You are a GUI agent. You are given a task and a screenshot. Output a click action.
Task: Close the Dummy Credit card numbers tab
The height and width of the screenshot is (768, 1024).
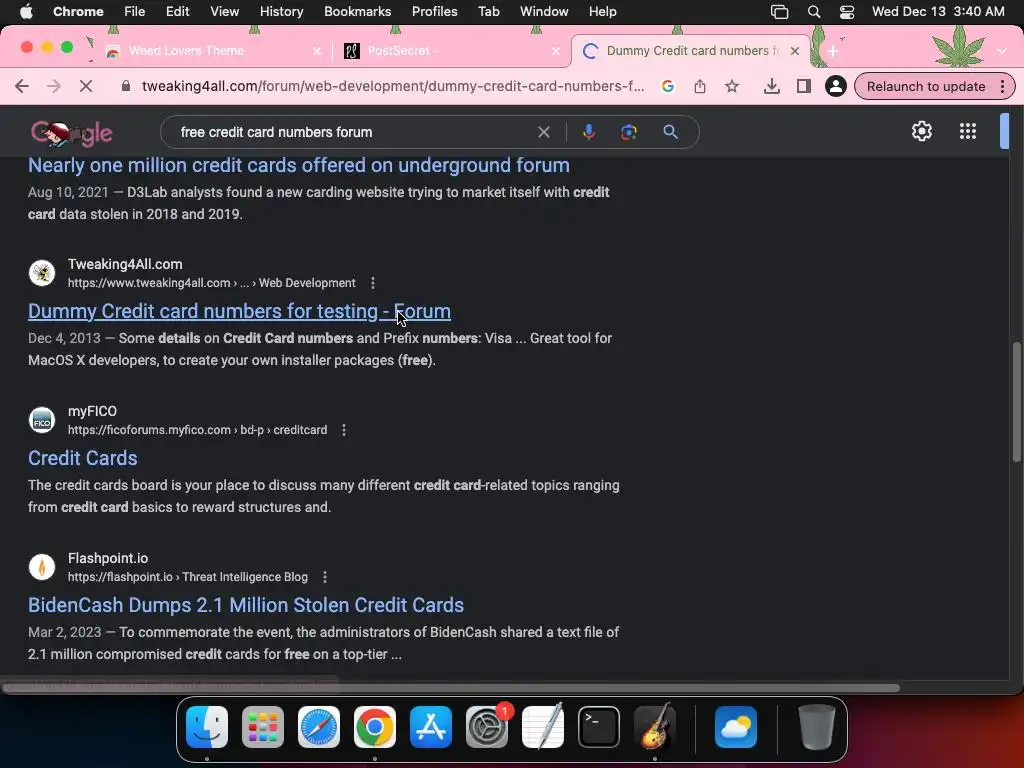[795, 51]
